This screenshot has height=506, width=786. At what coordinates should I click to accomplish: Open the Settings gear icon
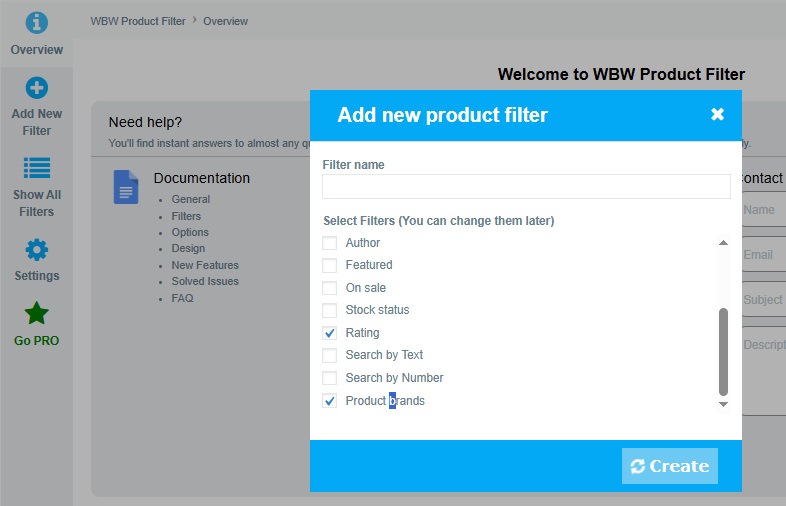(37, 249)
